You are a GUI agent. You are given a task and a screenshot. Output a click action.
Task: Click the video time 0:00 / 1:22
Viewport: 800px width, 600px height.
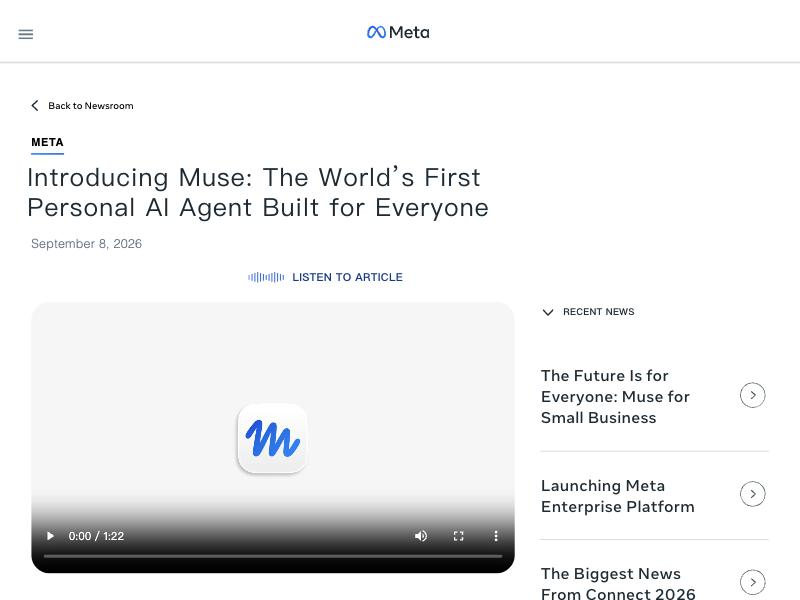pos(96,536)
